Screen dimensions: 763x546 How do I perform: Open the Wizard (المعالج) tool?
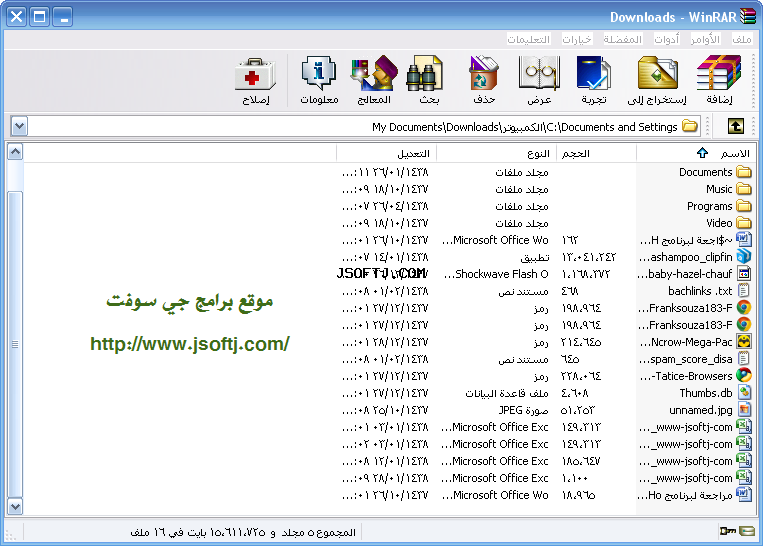tap(374, 79)
